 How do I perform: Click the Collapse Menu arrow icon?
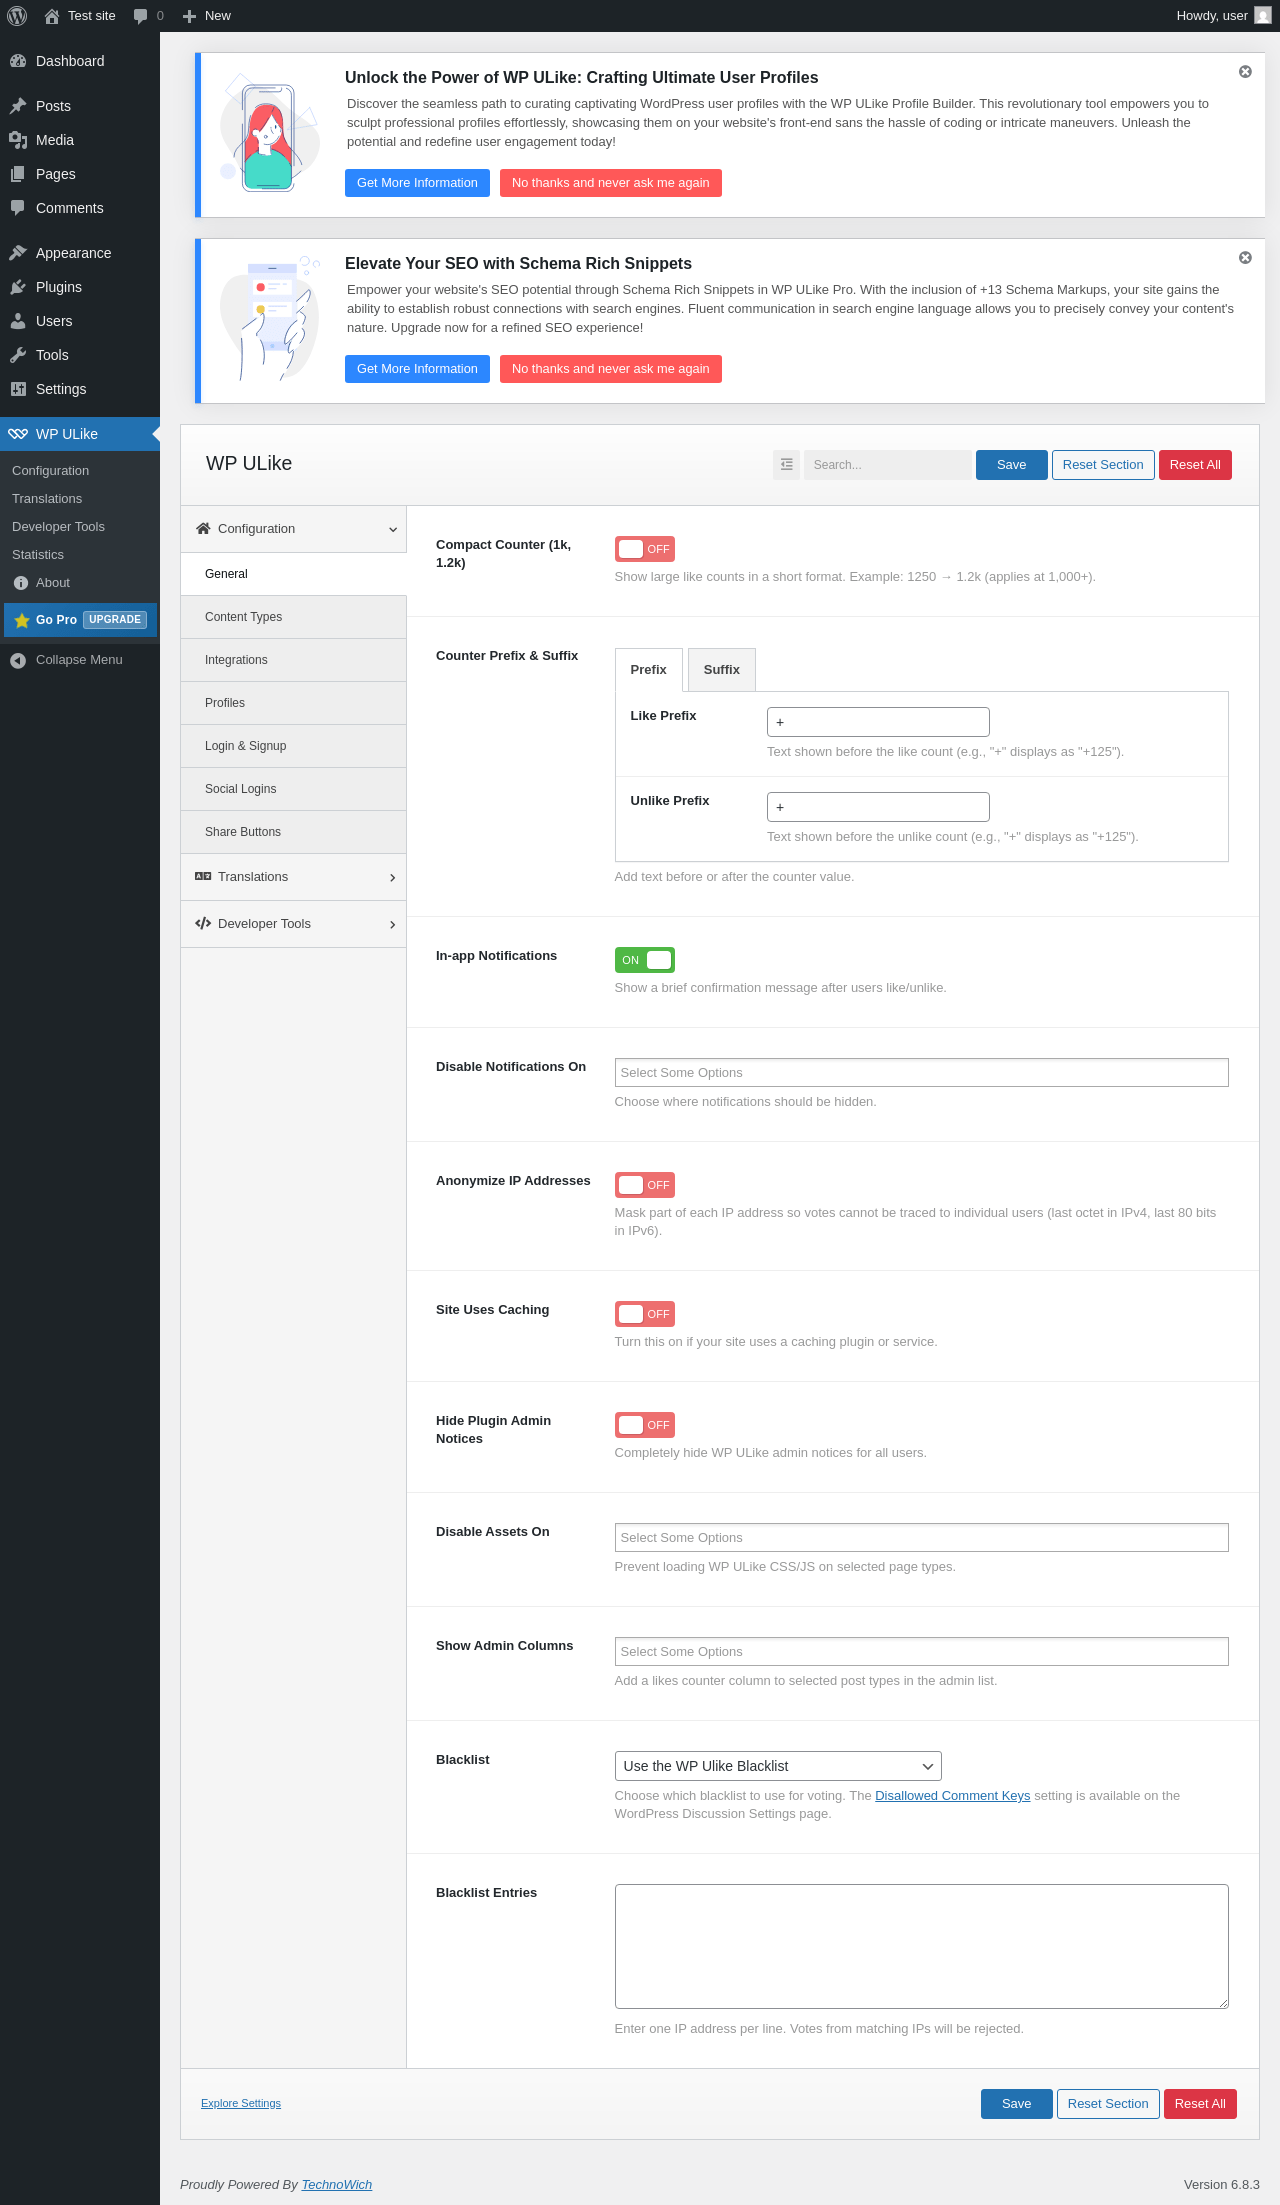pyautogui.click(x=18, y=660)
